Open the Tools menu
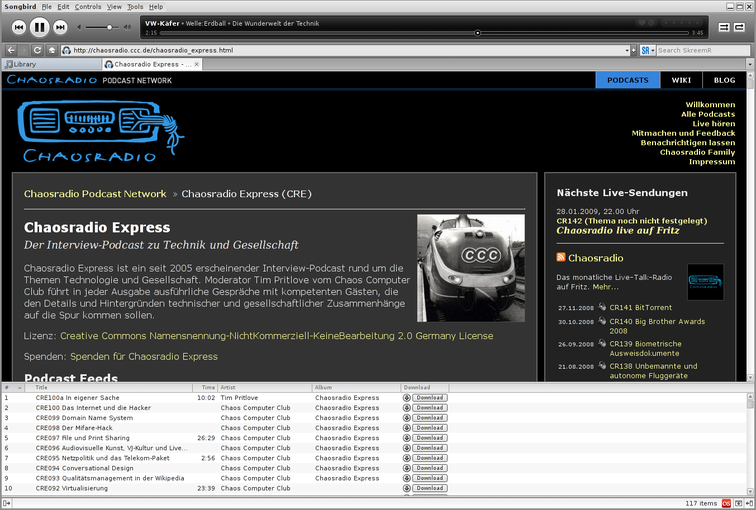This screenshot has width=756, height=510. 135,7
